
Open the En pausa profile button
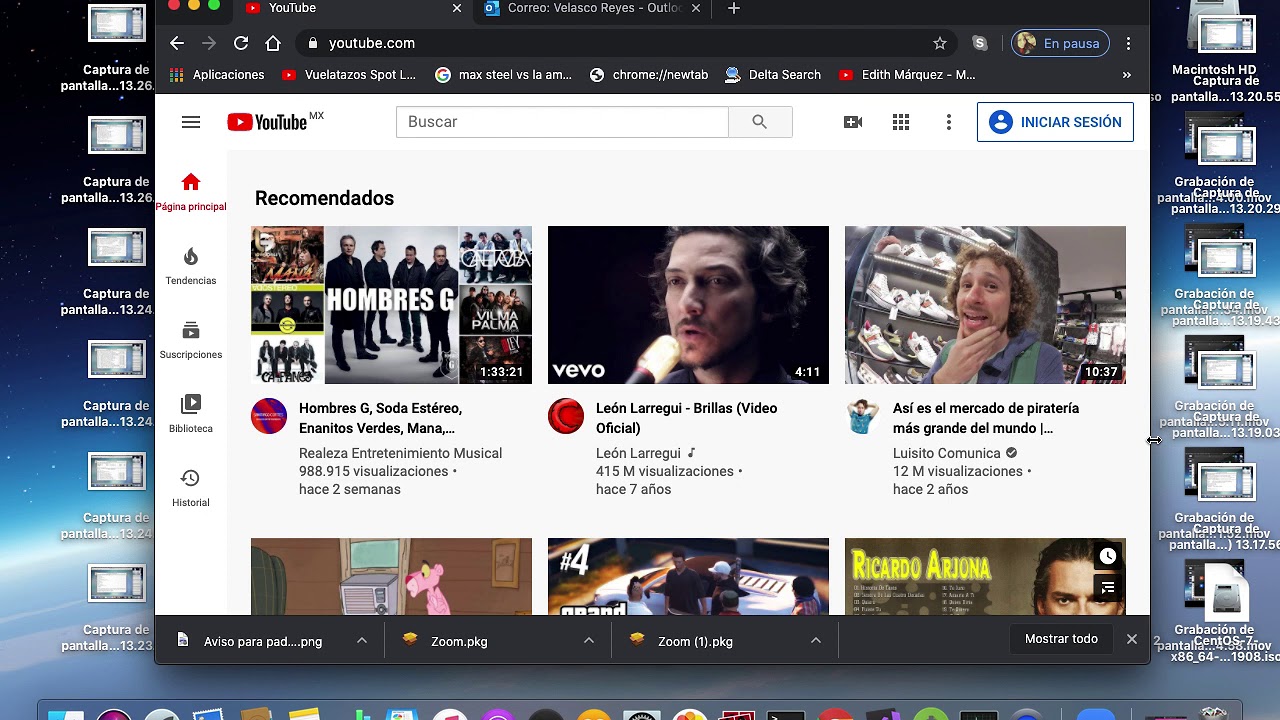(x=1061, y=43)
